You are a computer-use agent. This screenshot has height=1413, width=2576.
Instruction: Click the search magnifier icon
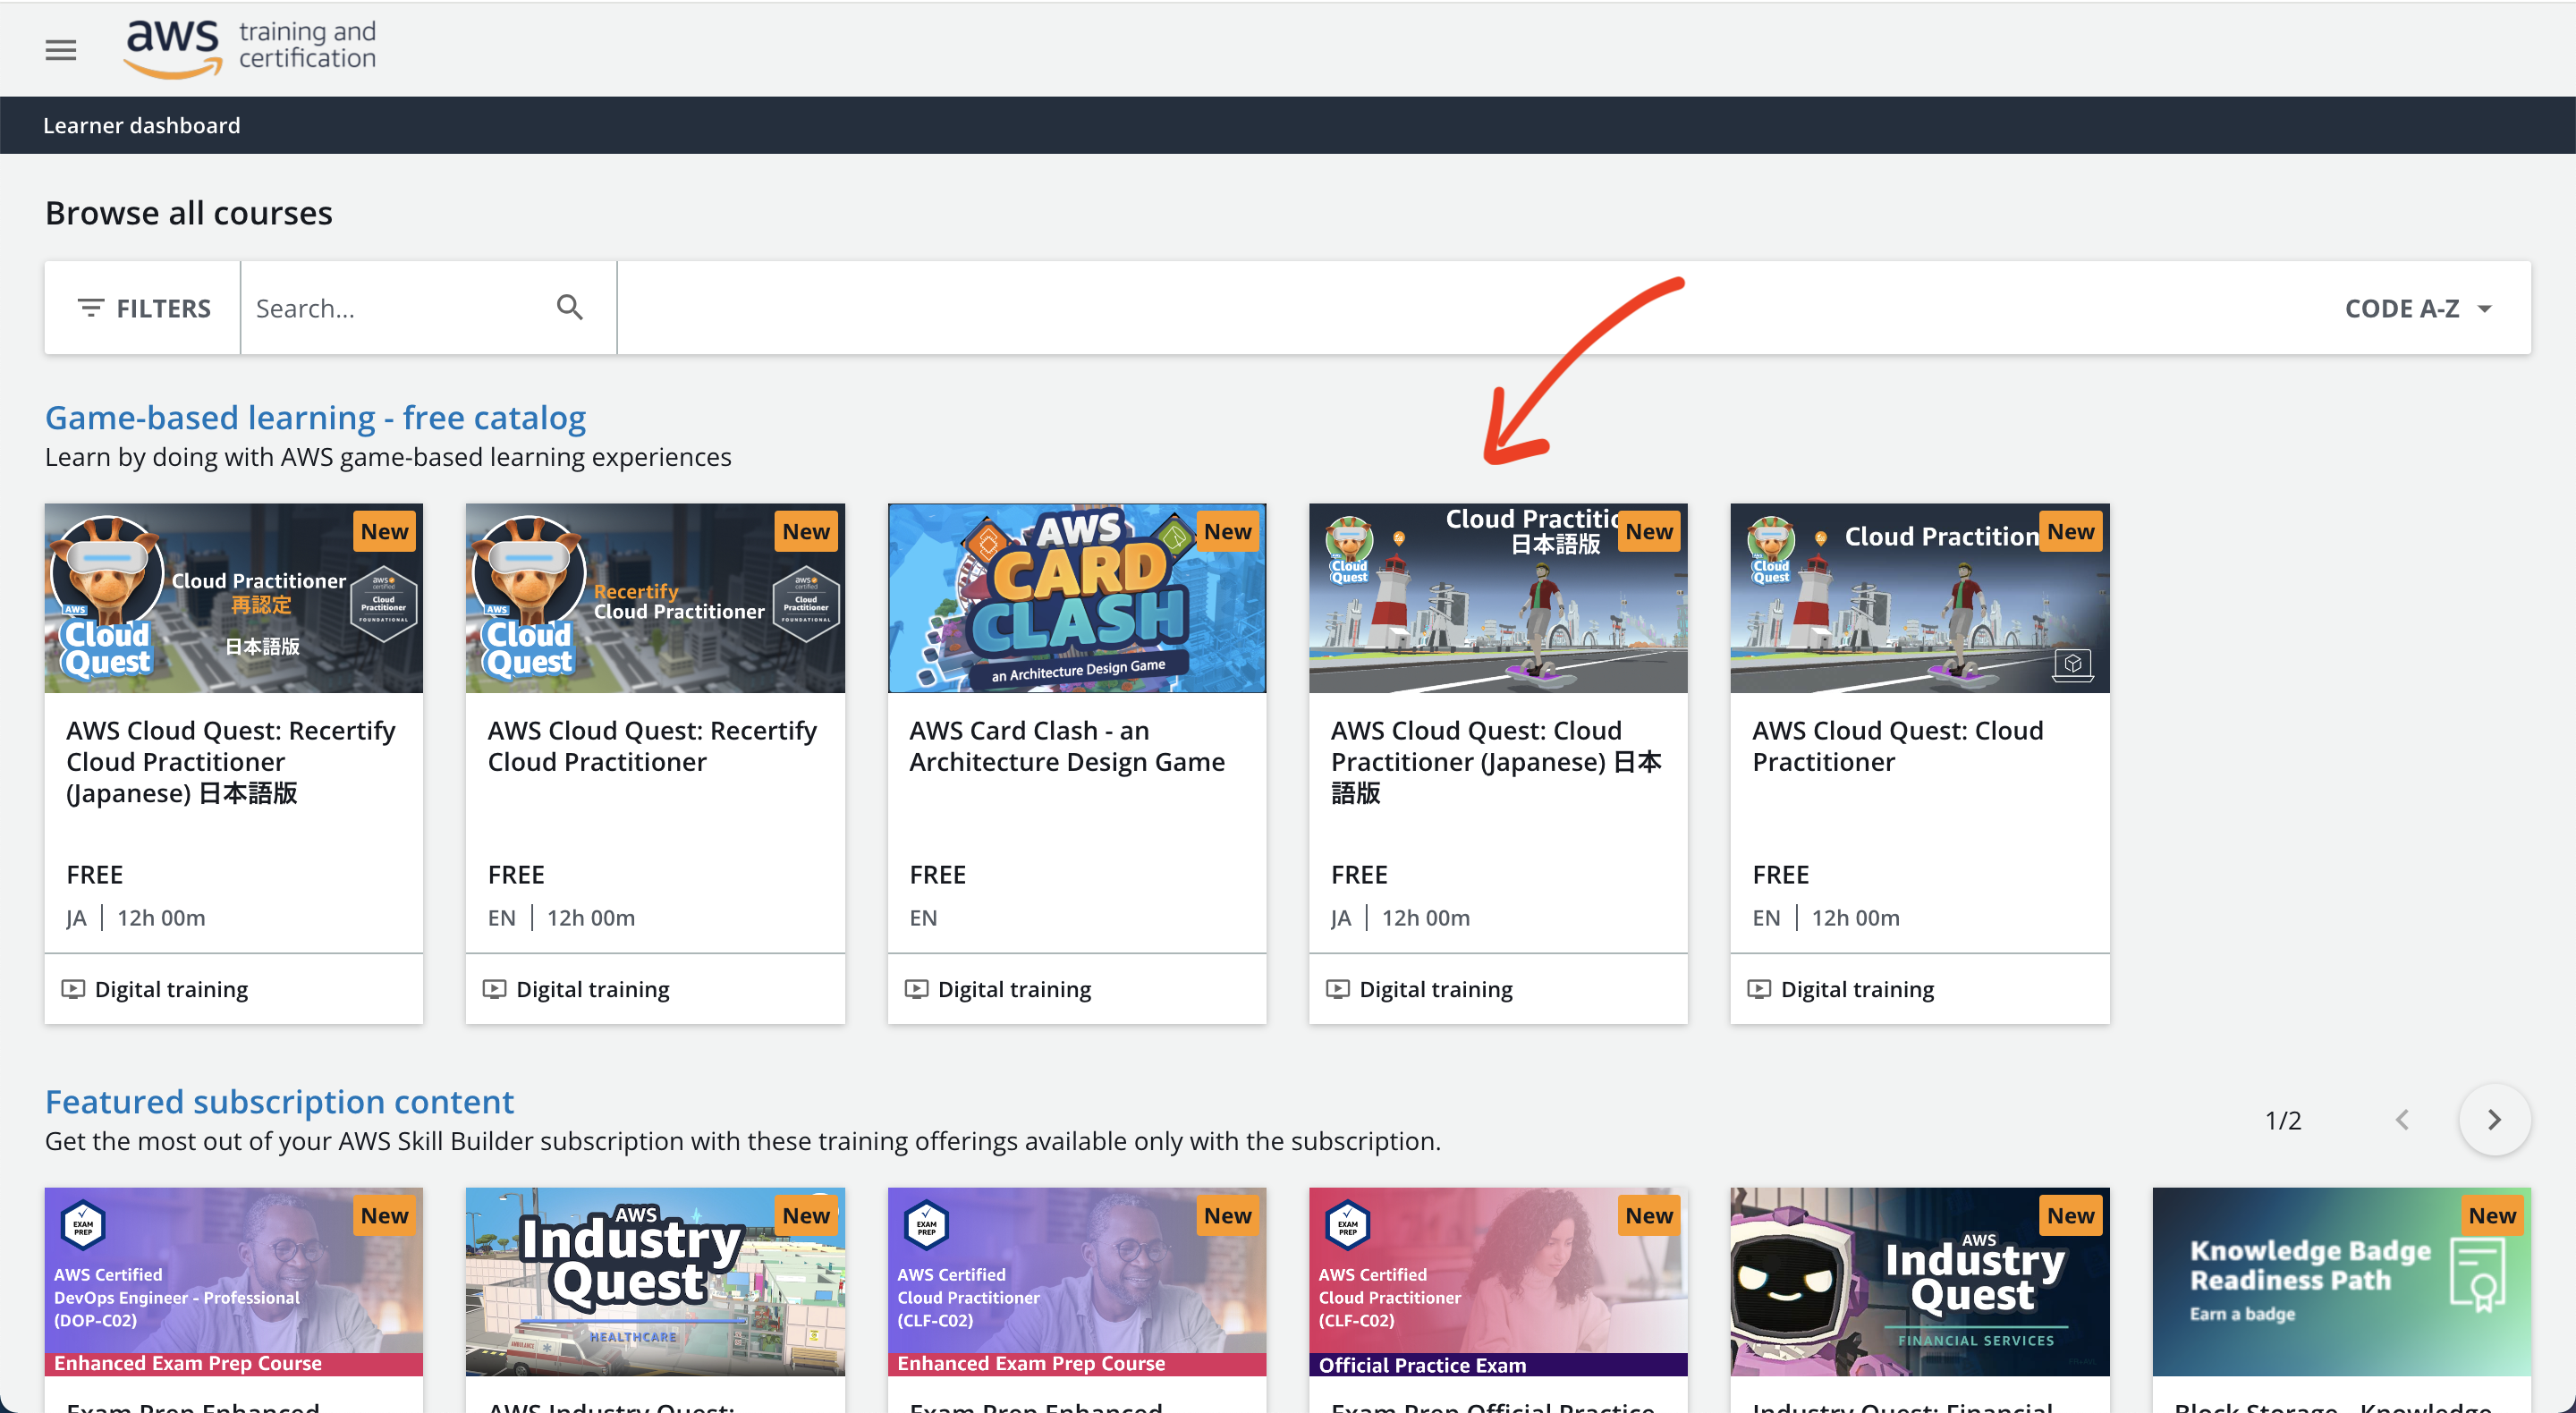coord(569,307)
